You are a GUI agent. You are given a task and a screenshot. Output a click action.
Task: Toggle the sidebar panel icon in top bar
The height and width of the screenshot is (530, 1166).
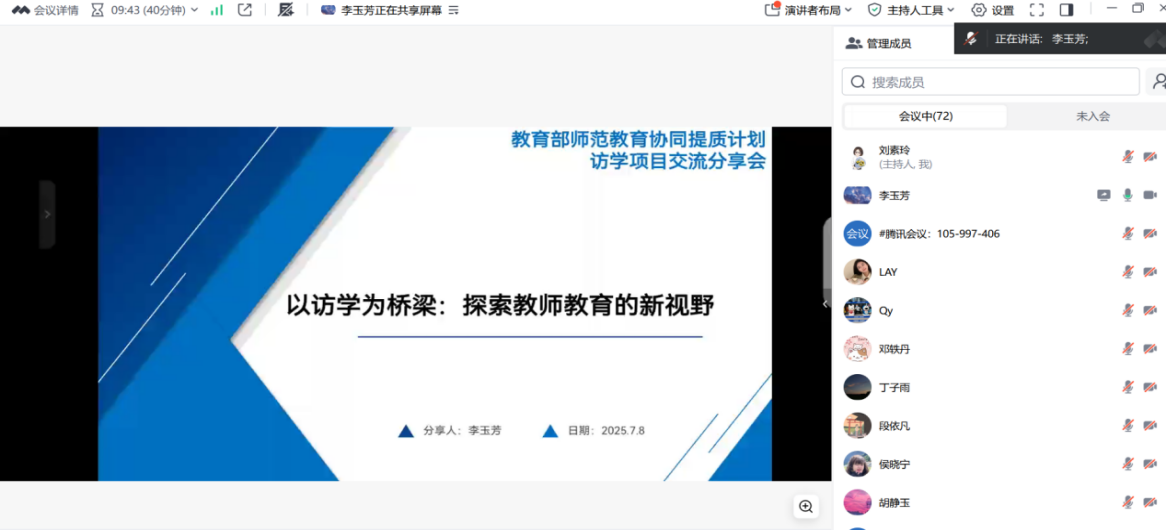pyautogui.click(x=1066, y=10)
